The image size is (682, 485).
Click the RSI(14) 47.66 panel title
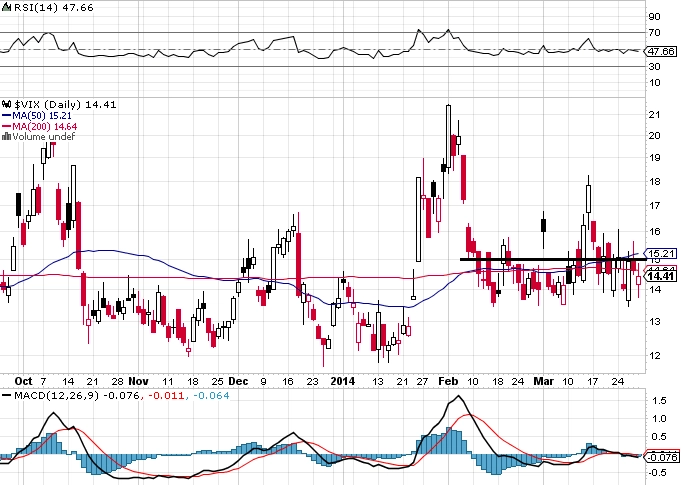[53, 7]
